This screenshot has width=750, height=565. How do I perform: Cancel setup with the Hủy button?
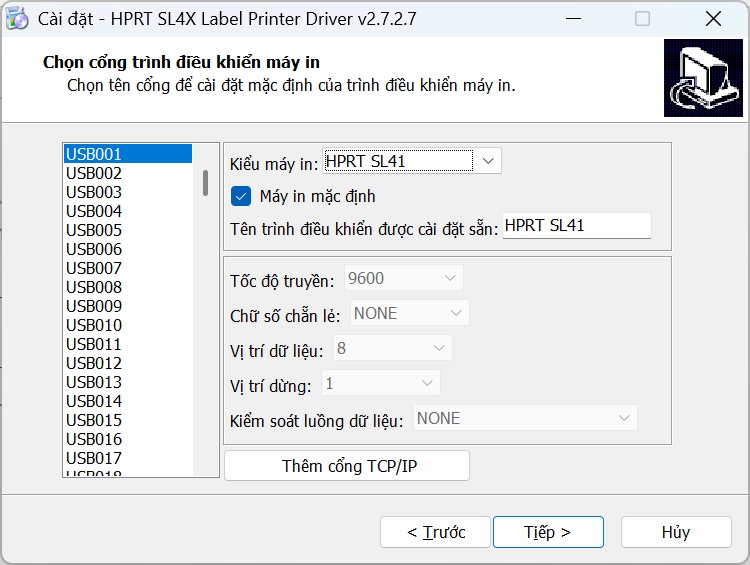point(675,532)
